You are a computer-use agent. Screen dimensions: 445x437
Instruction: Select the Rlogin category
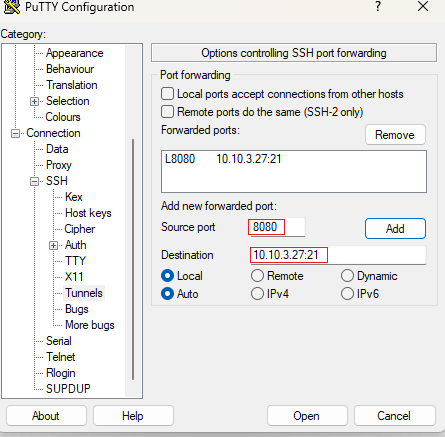pyautogui.click(x=61, y=373)
